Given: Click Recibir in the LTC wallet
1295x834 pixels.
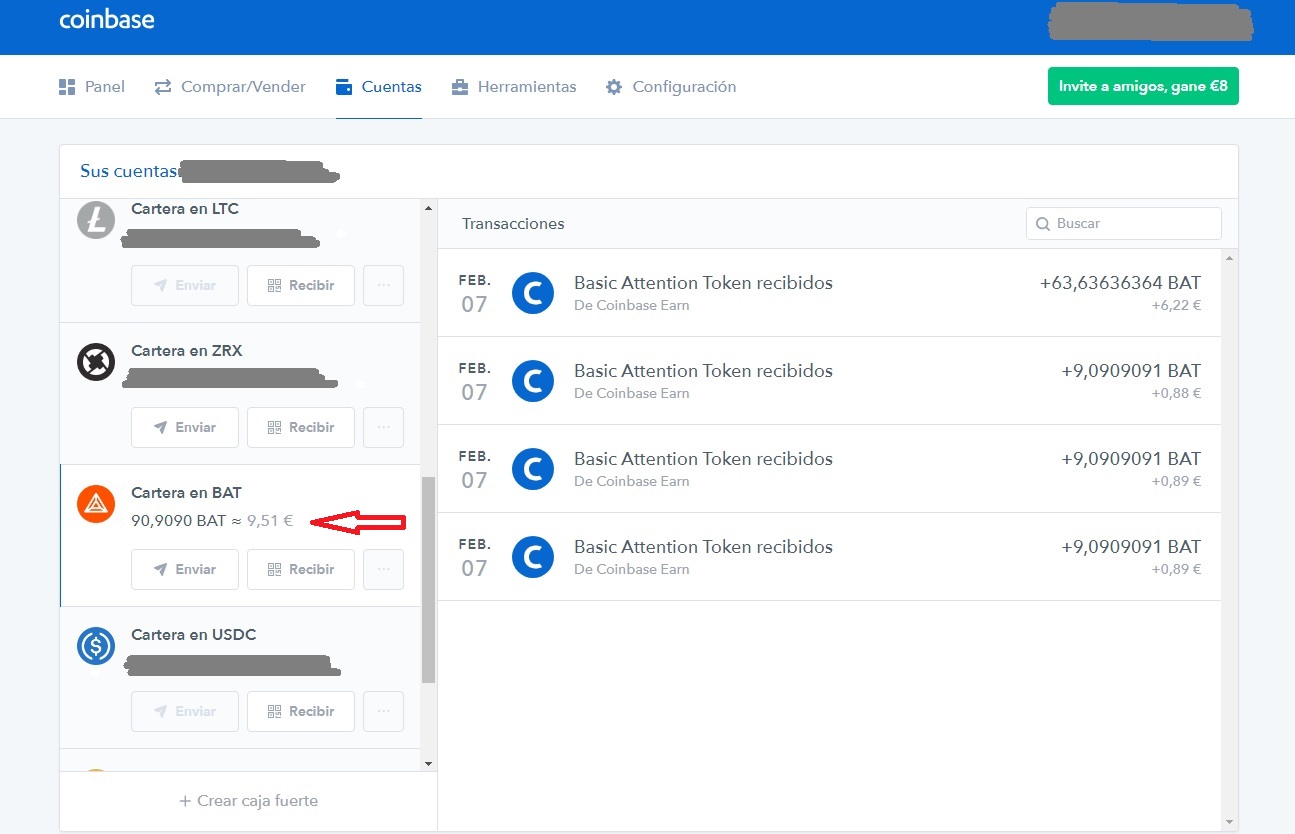Looking at the screenshot, I should 301,285.
